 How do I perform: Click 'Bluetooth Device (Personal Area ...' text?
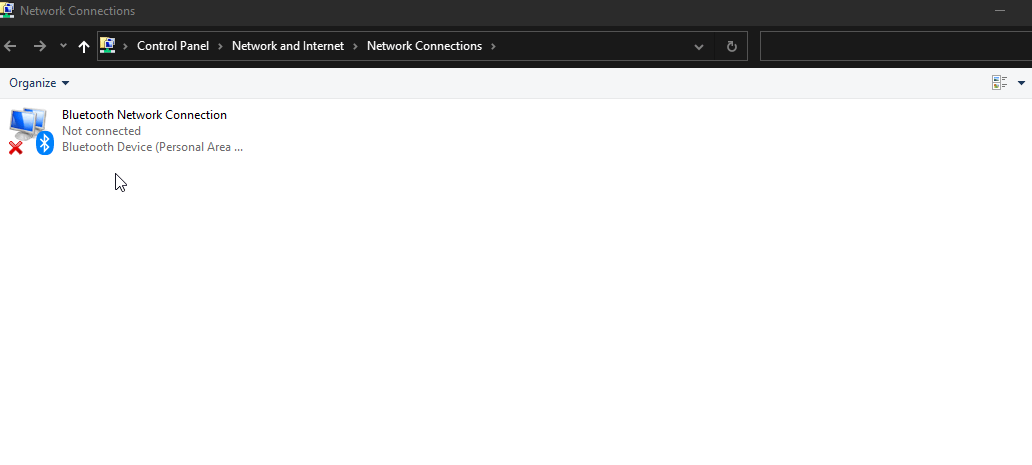153,147
